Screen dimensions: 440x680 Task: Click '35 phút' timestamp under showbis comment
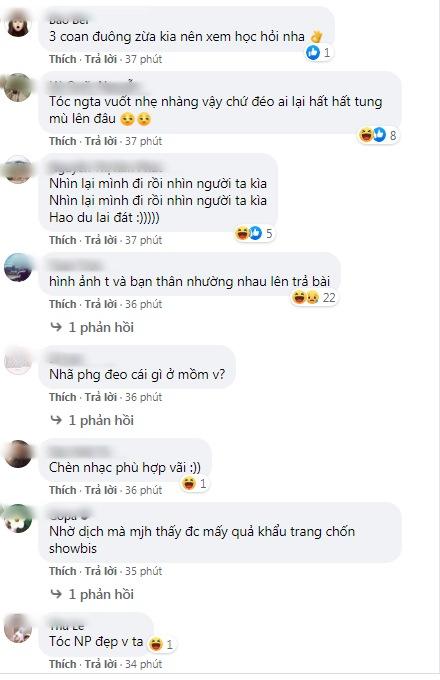pyautogui.click(x=143, y=571)
